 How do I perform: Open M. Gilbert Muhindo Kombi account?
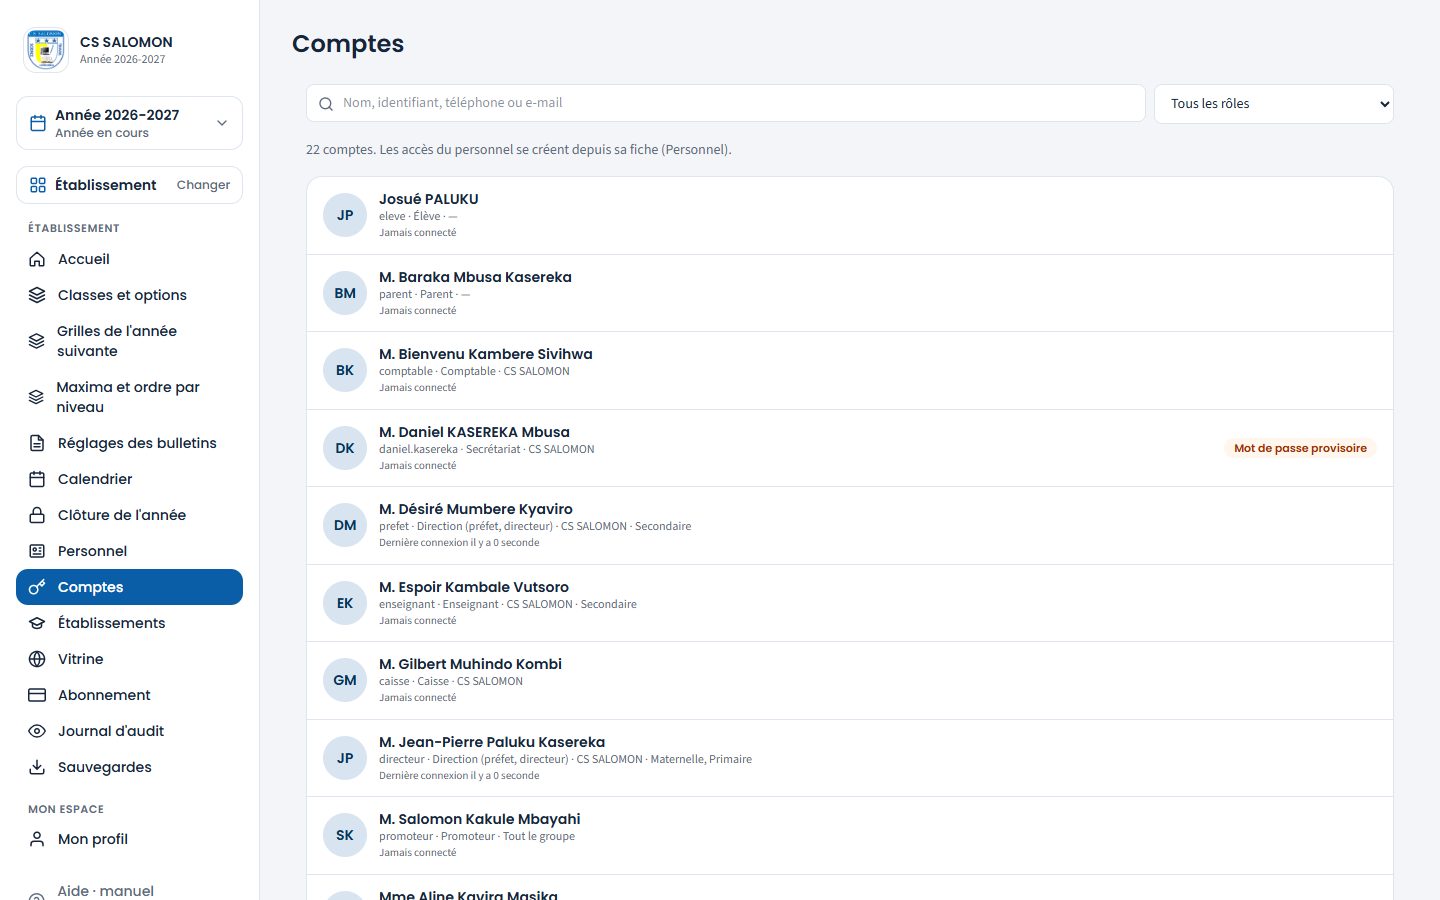850,680
